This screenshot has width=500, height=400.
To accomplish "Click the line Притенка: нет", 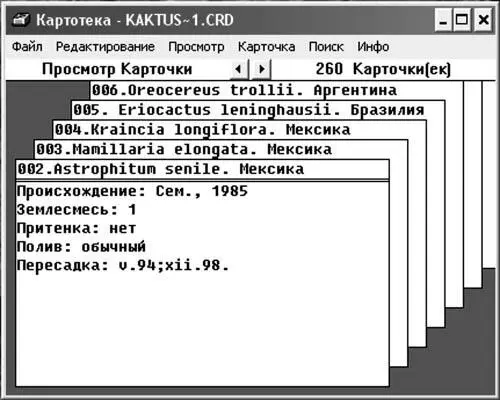I will pyautogui.click(x=76, y=228).
